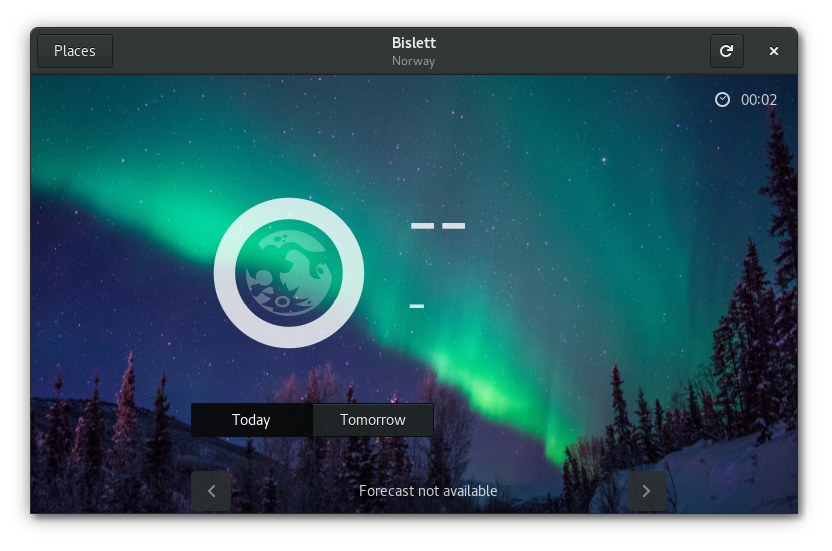Click the Norway subtitle
The width and height of the screenshot is (832, 551).
(x=414, y=61)
